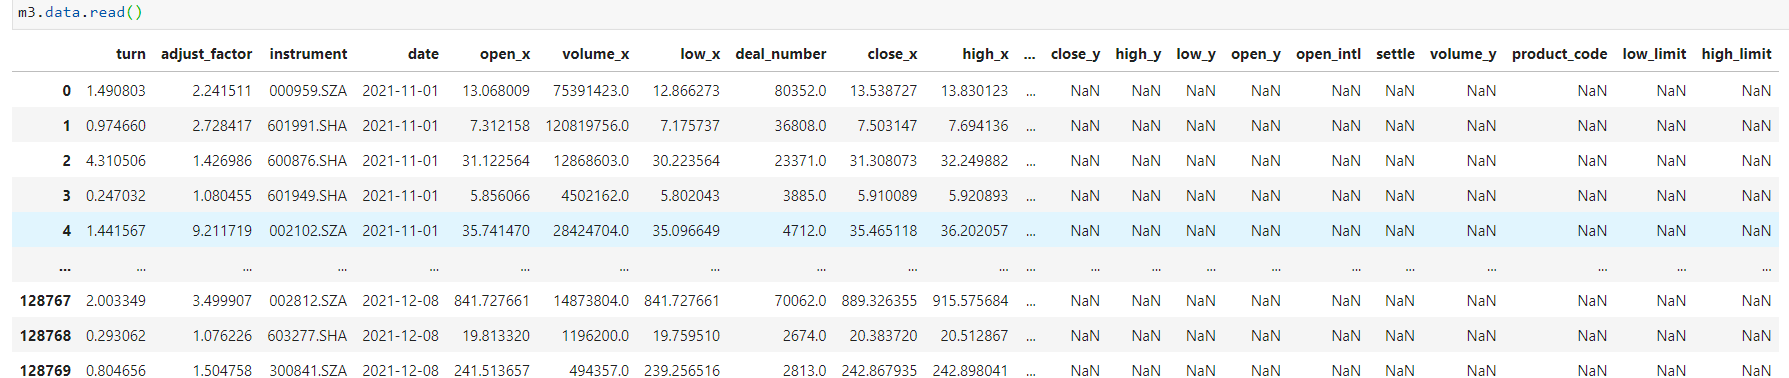Select the 'high_y' column header

pyautogui.click(x=1138, y=54)
